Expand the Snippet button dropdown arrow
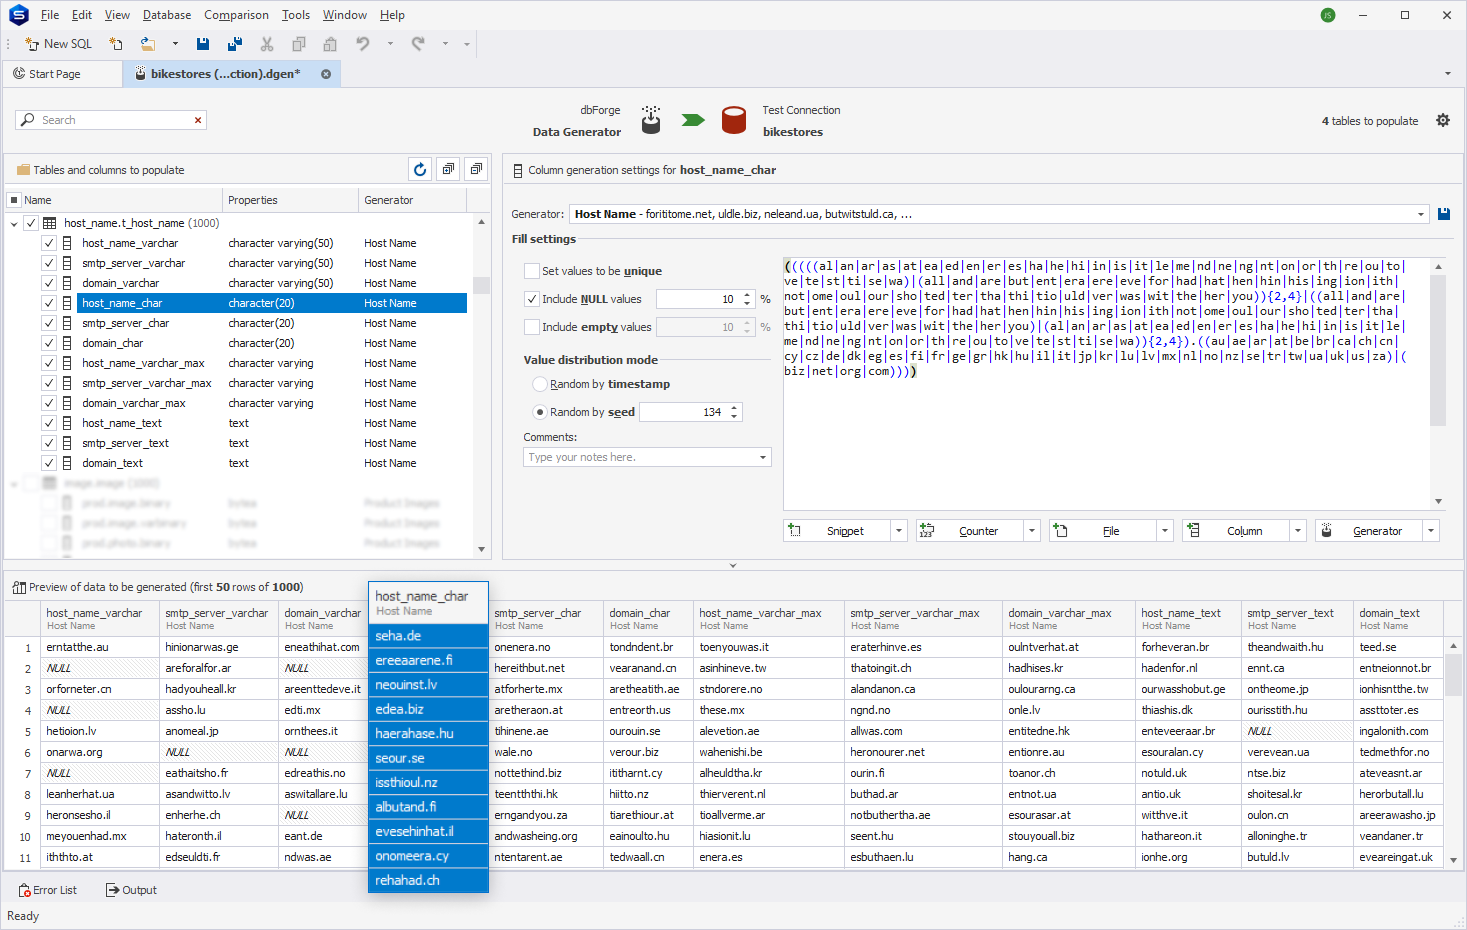The image size is (1467, 930). click(x=899, y=531)
